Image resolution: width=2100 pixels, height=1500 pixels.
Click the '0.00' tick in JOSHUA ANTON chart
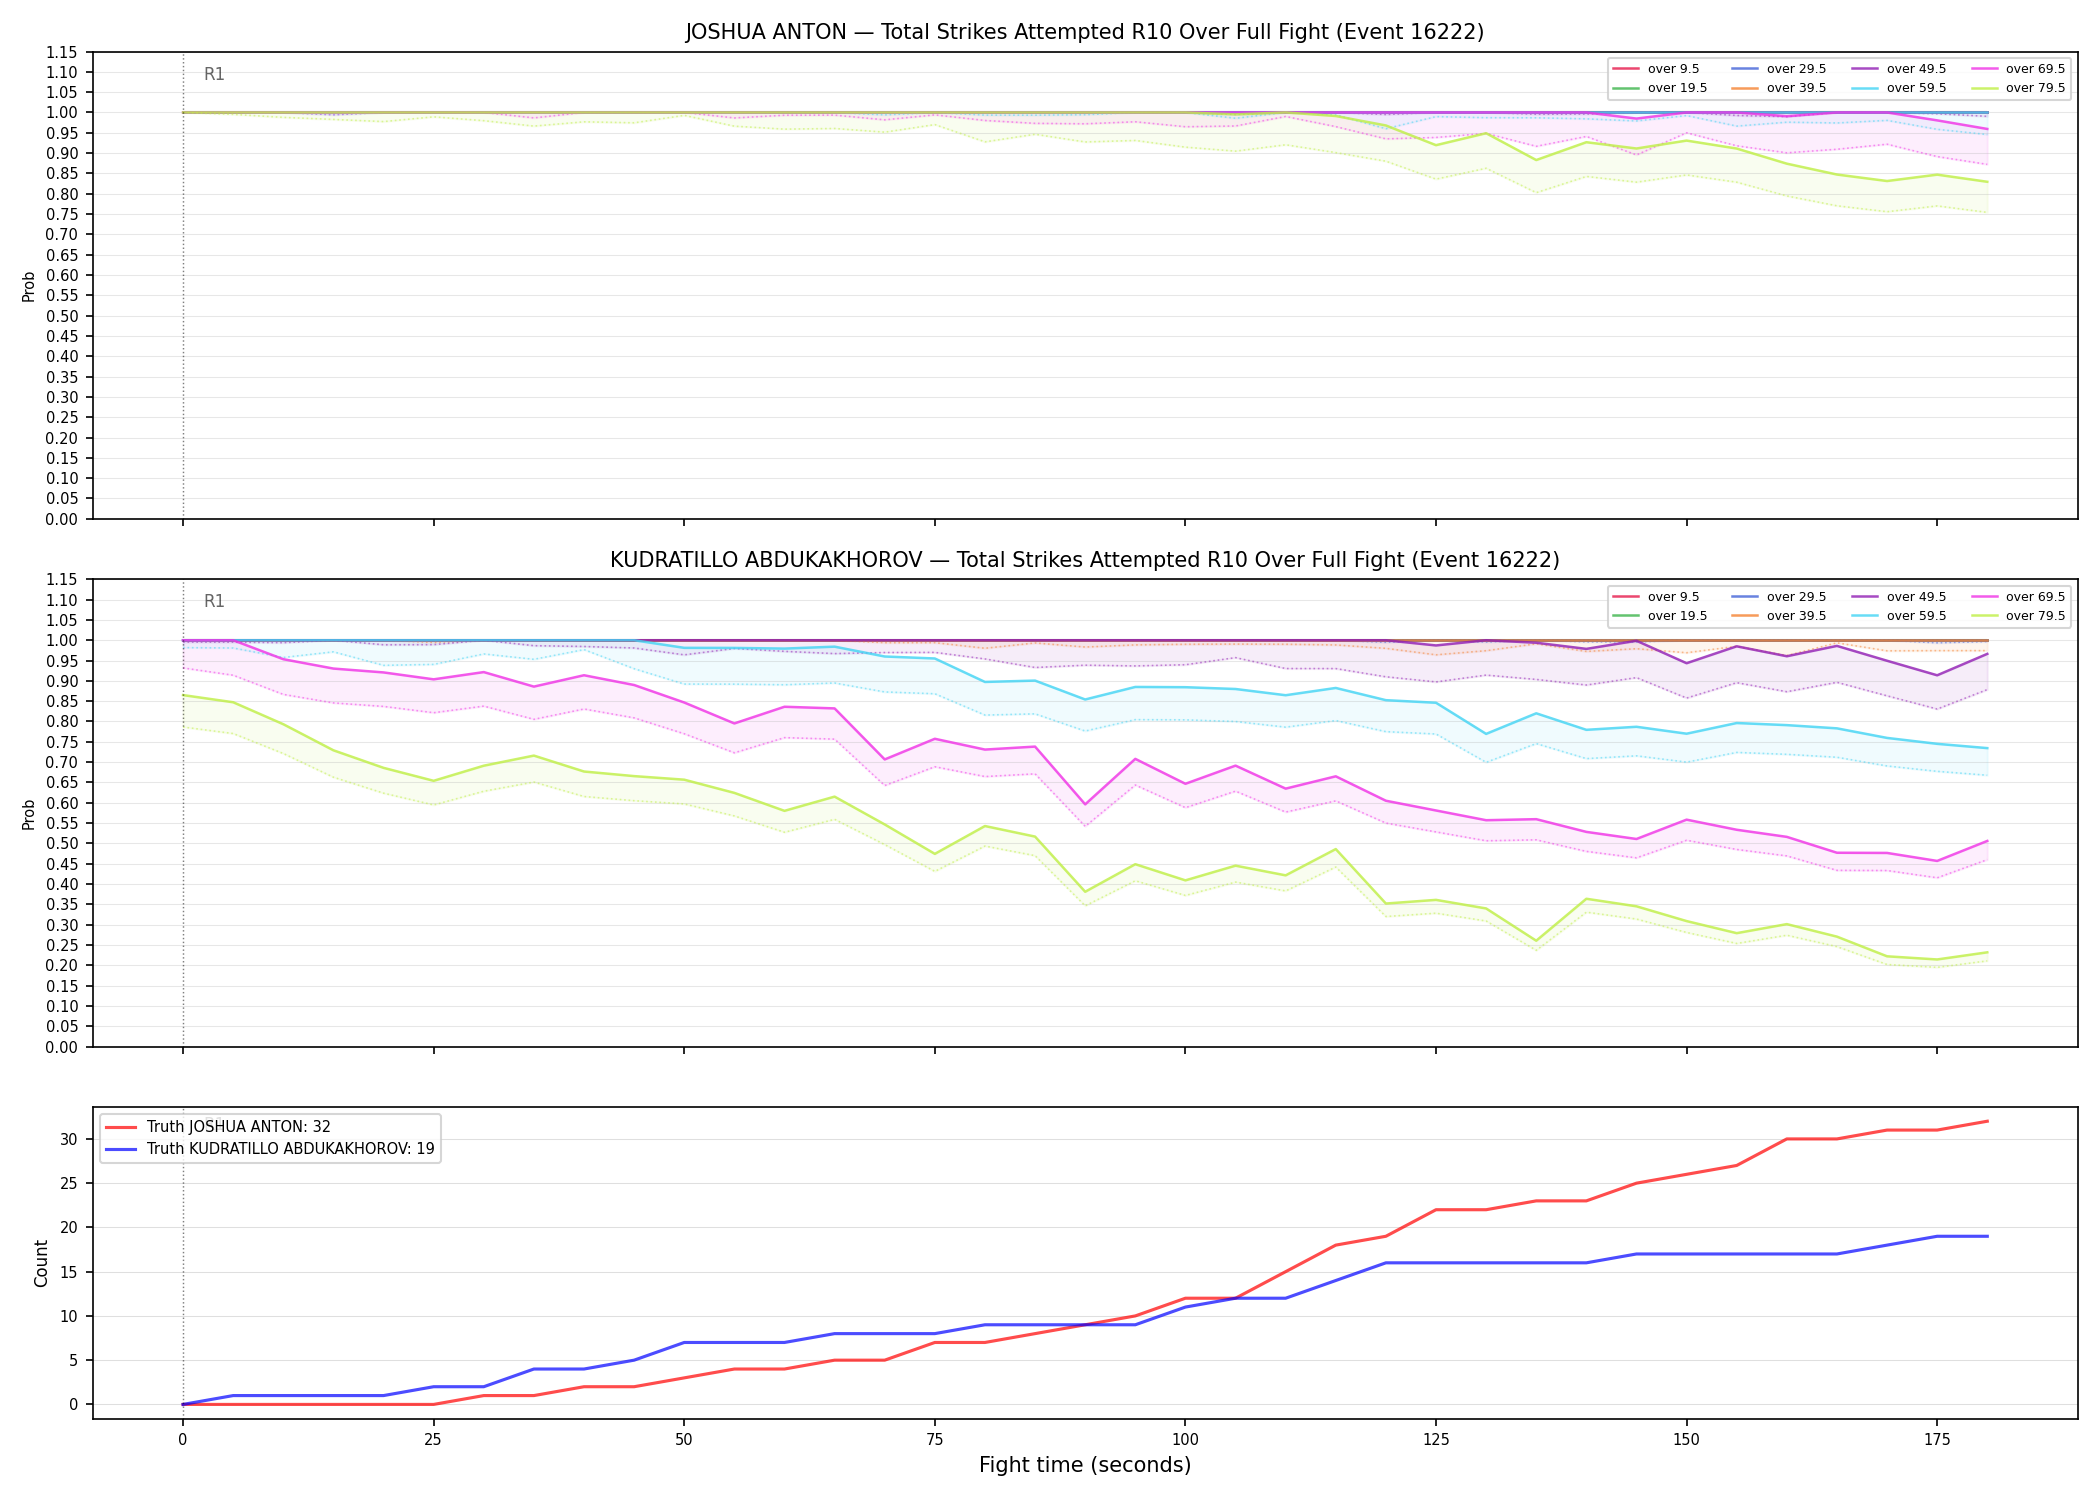62,519
